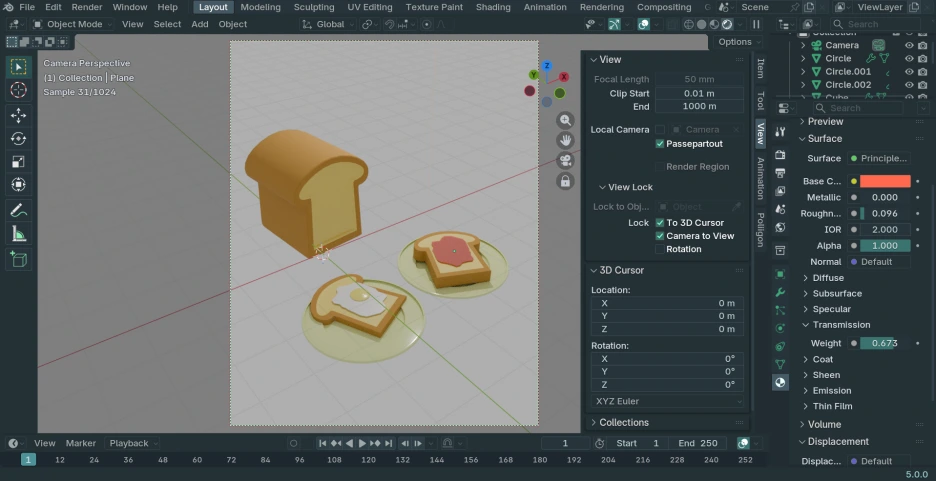Select the 3D Cursor tool
The image size is (936, 481).
coord(19,90)
